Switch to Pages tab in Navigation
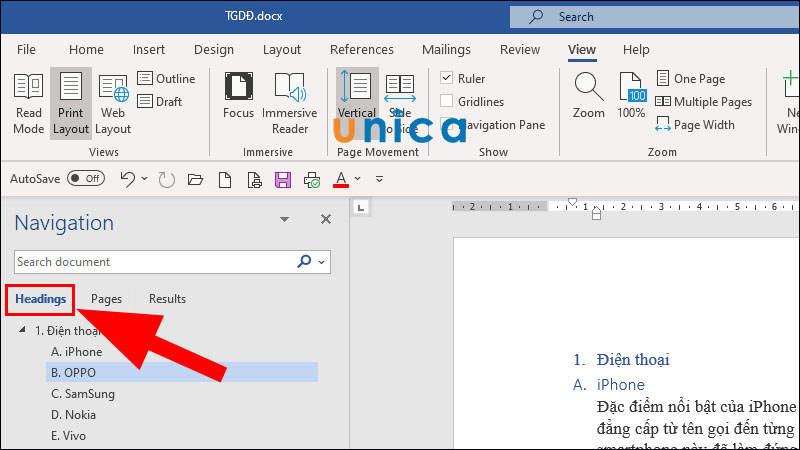The image size is (800, 450). pyautogui.click(x=107, y=299)
